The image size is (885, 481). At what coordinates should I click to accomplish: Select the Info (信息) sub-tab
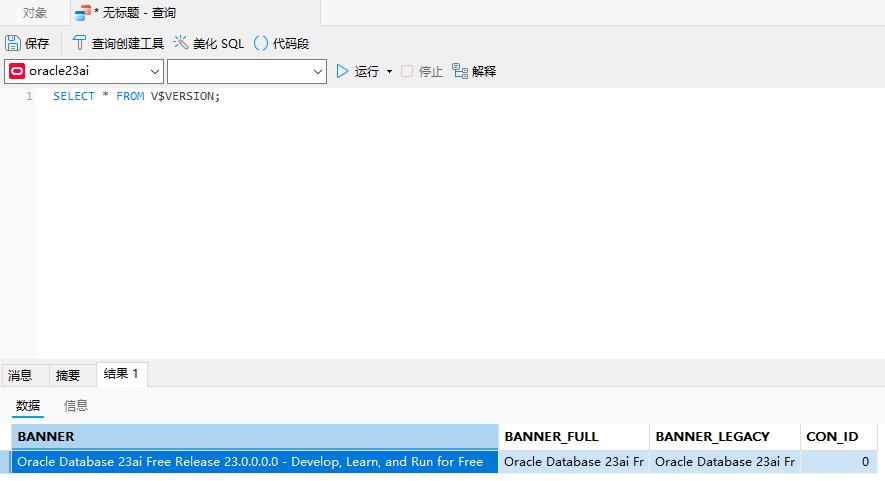[76, 405]
